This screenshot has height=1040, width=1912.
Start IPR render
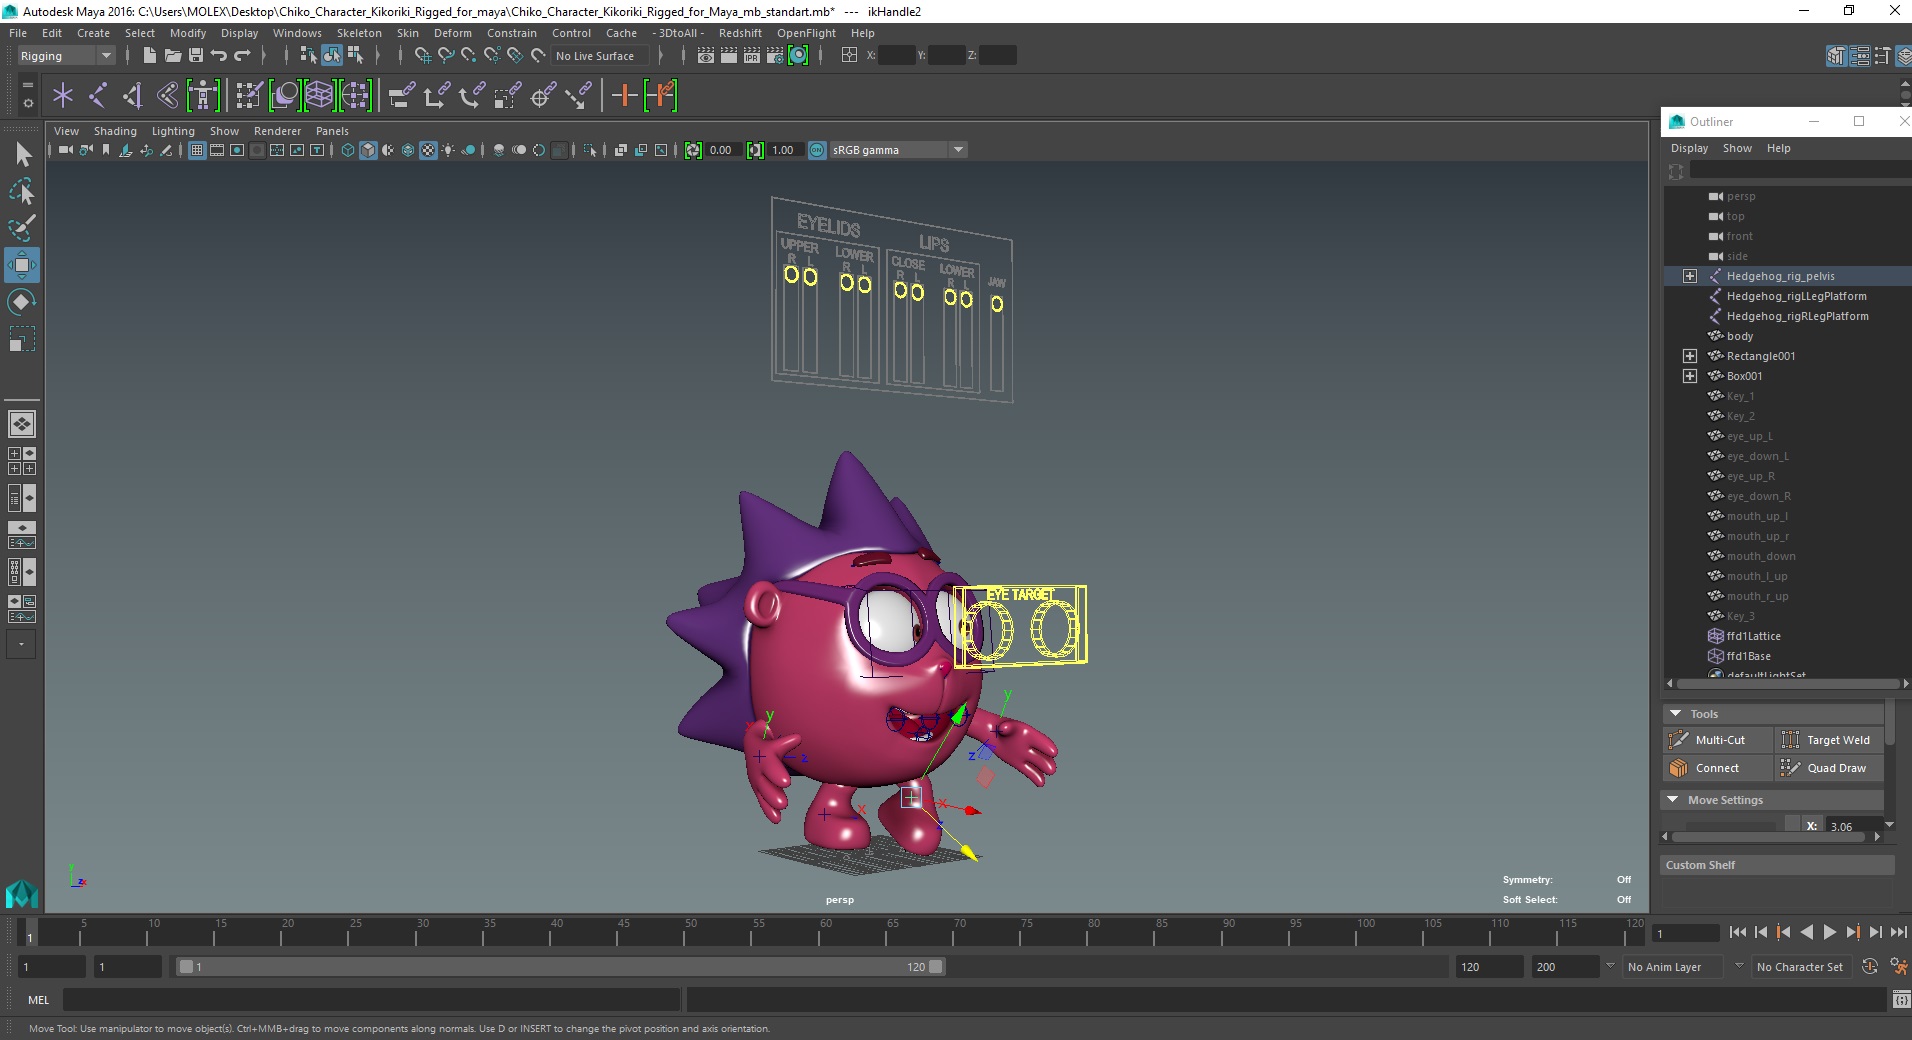[752, 56]
